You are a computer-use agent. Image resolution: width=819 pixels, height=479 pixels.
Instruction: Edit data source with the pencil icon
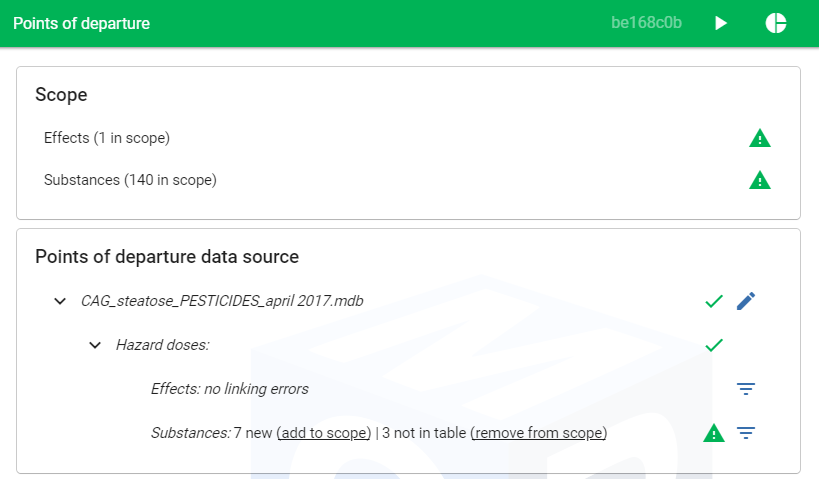tap(746, 301)
